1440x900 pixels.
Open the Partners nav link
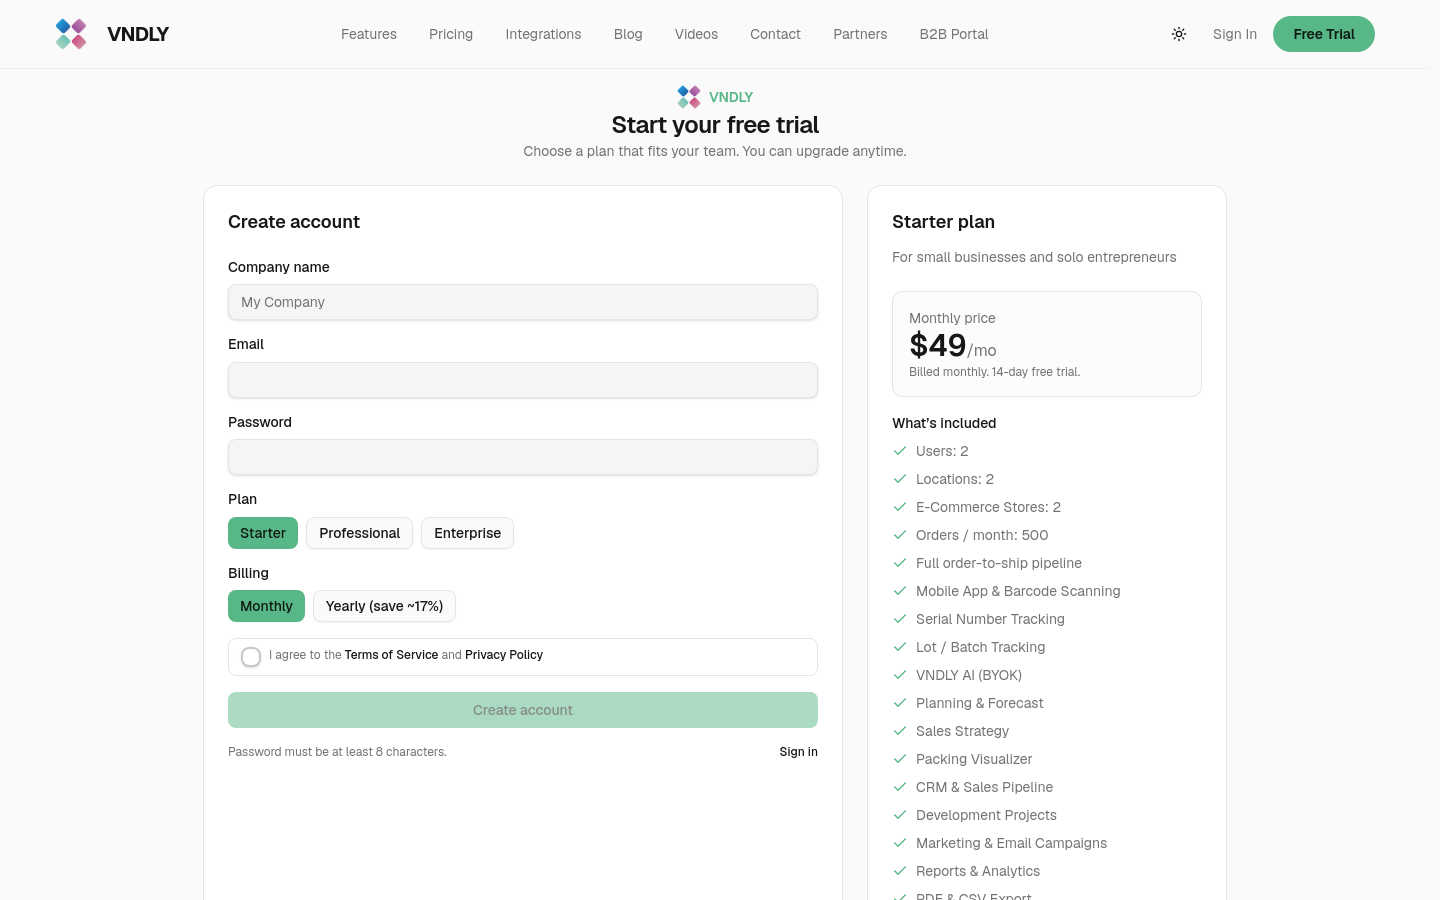click(860, 34)
